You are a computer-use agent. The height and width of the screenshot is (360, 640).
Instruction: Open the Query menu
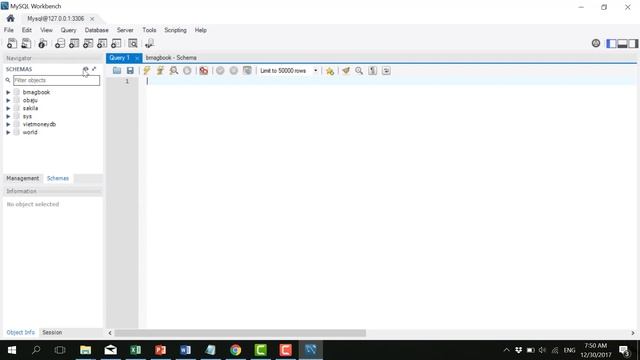point(68,30)
